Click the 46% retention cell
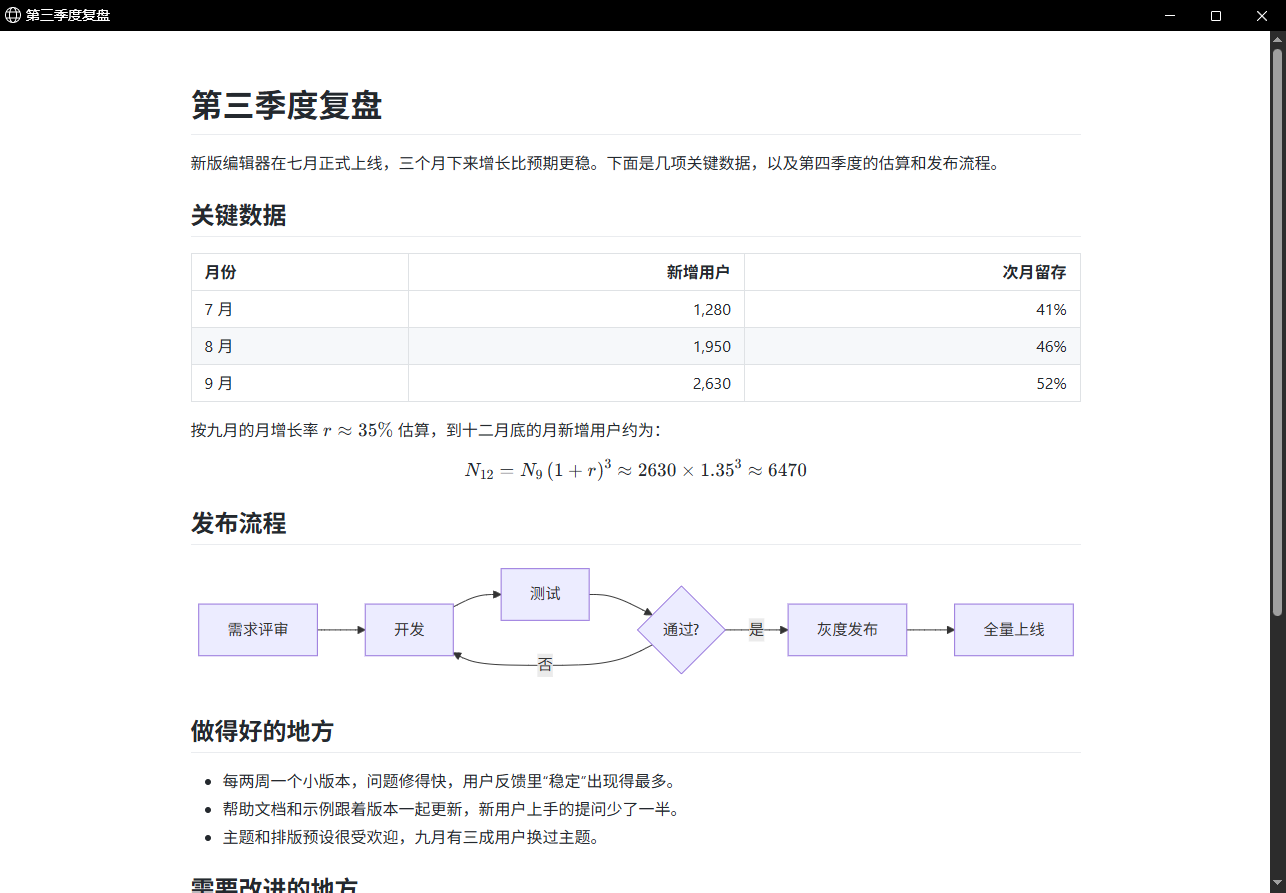 coord(912,347)
